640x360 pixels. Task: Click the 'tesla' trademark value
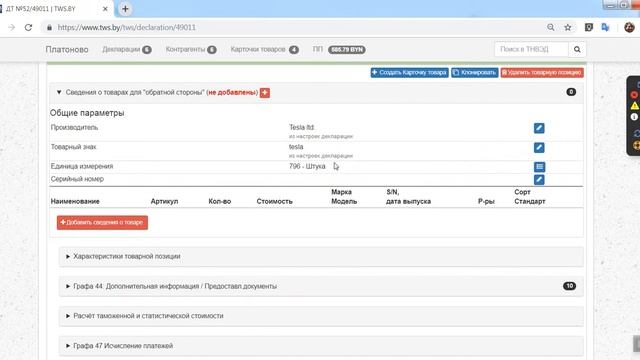(296, 147)
